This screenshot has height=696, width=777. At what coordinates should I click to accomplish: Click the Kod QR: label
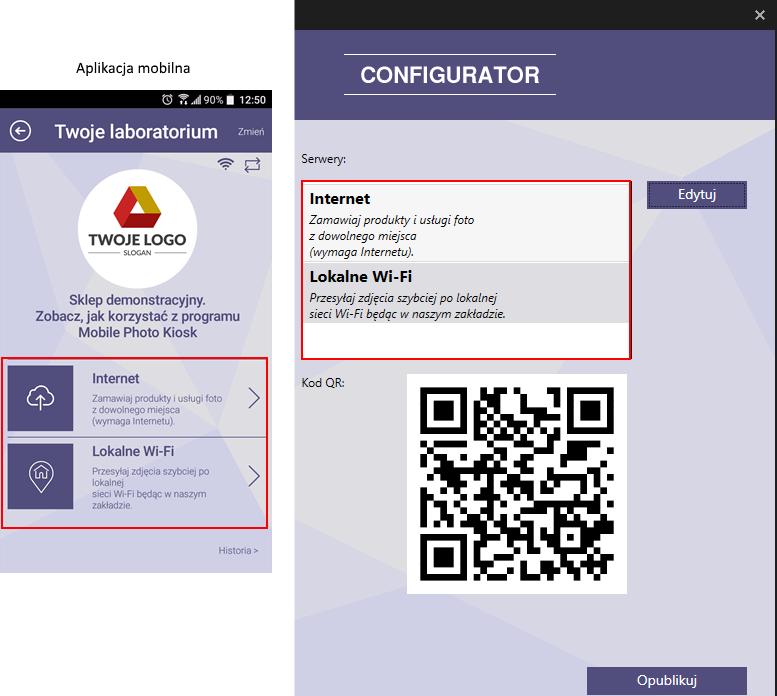323,382
